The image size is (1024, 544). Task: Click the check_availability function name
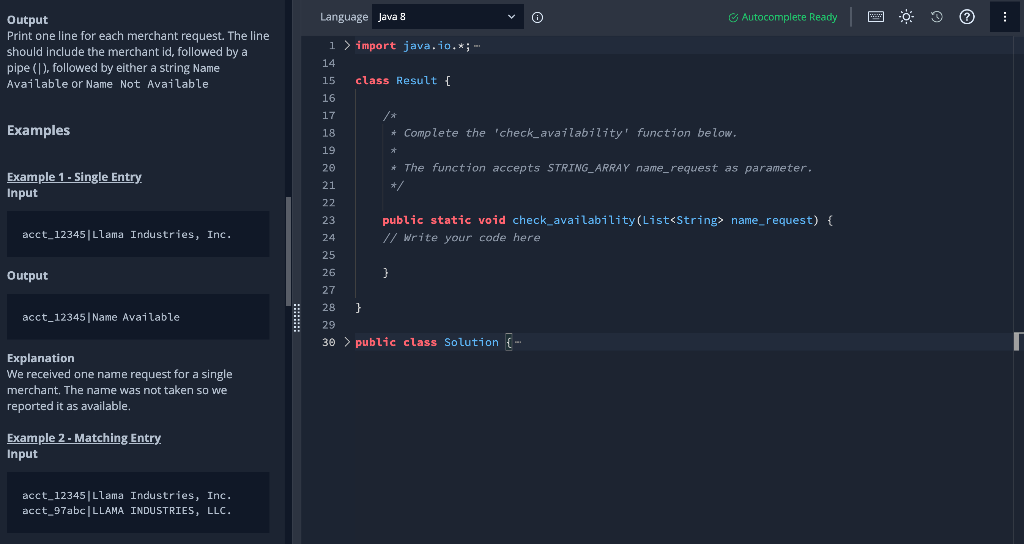coord(573,220)
